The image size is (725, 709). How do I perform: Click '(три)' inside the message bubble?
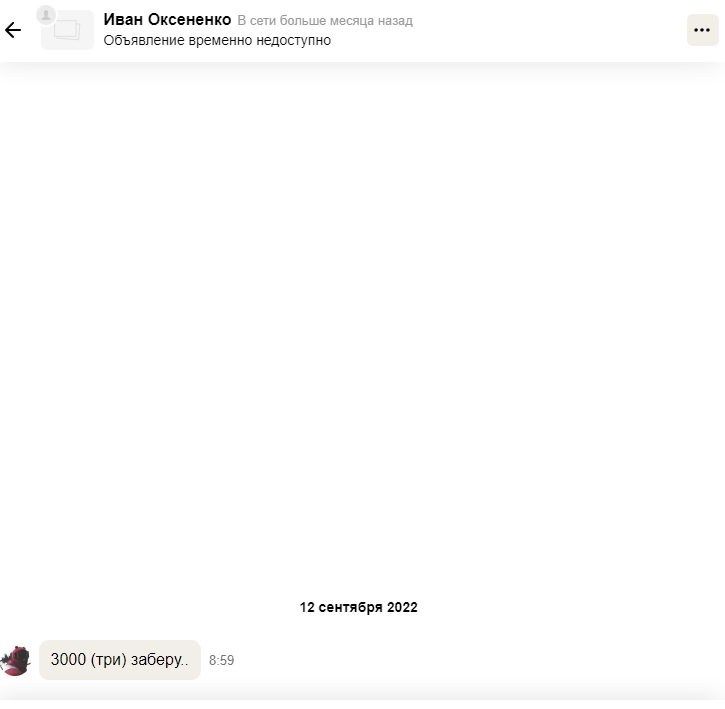point(108,660)
